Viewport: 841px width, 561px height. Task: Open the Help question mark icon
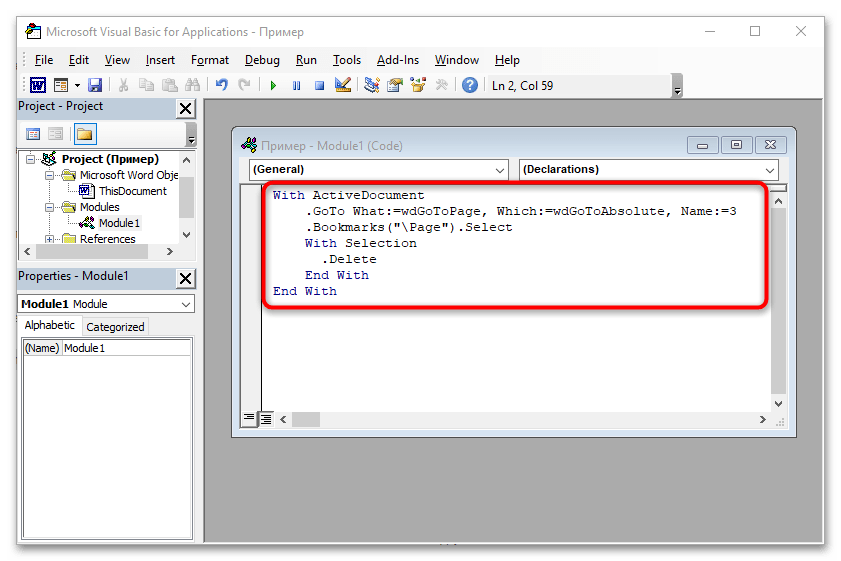[470, 86]
